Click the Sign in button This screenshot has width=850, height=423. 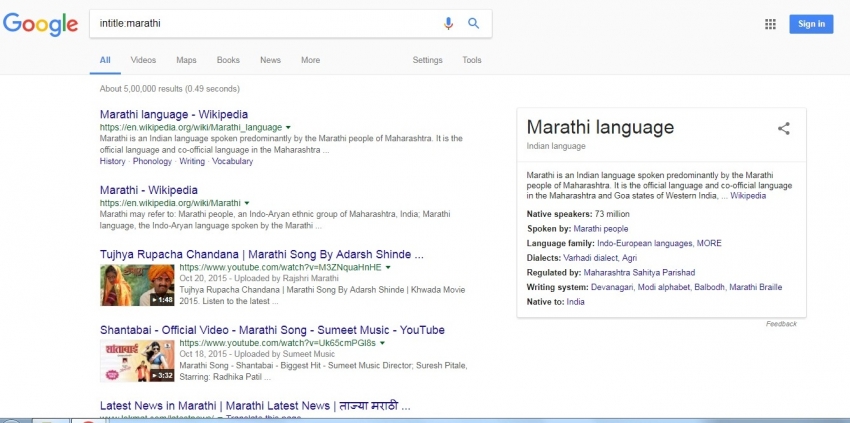coord(811,24)
